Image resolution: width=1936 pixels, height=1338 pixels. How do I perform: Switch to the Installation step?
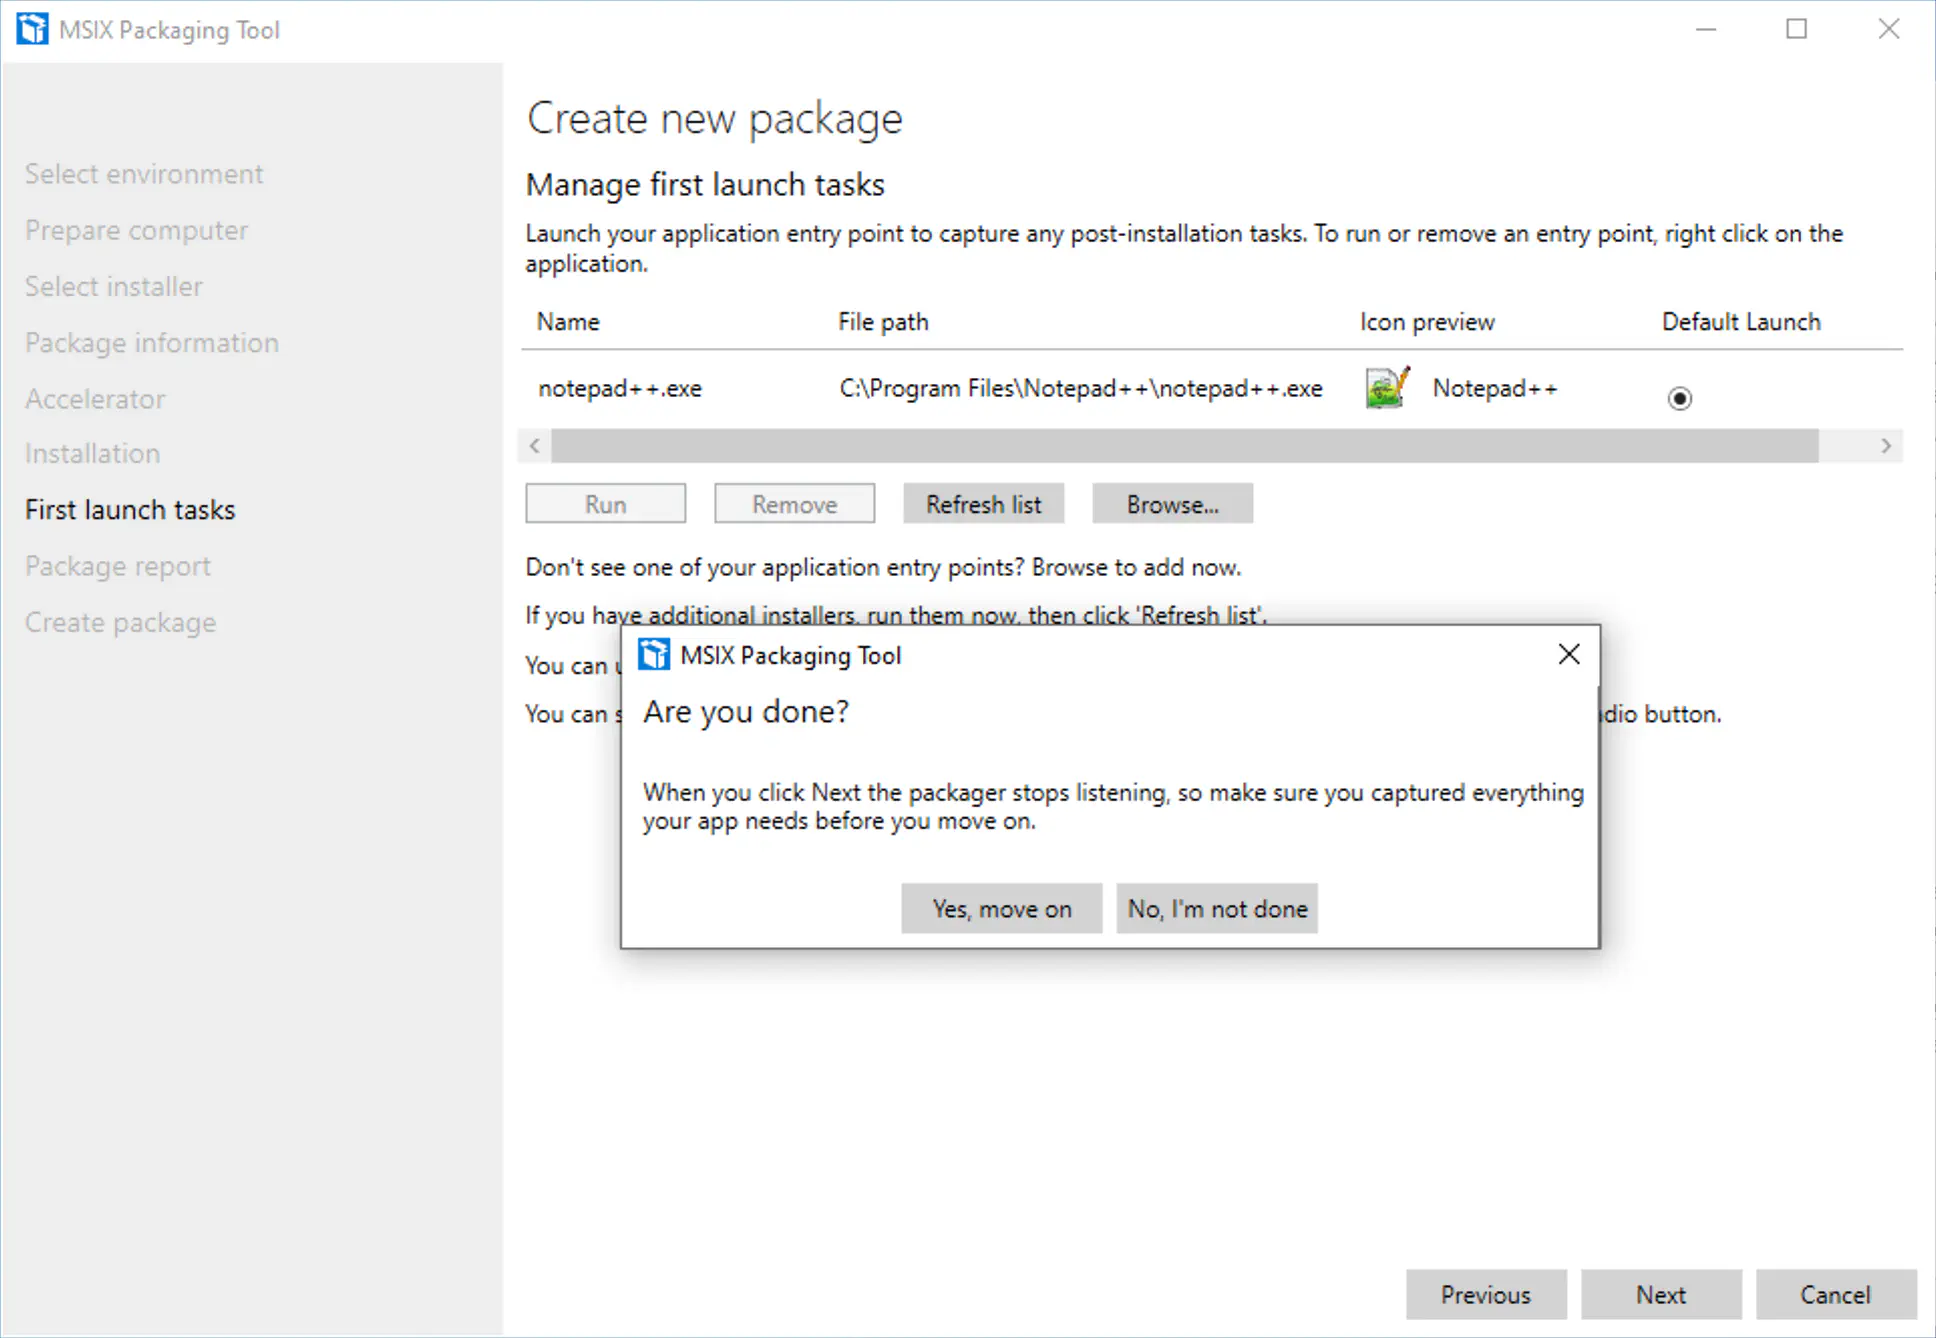click(x=92, y=453)
